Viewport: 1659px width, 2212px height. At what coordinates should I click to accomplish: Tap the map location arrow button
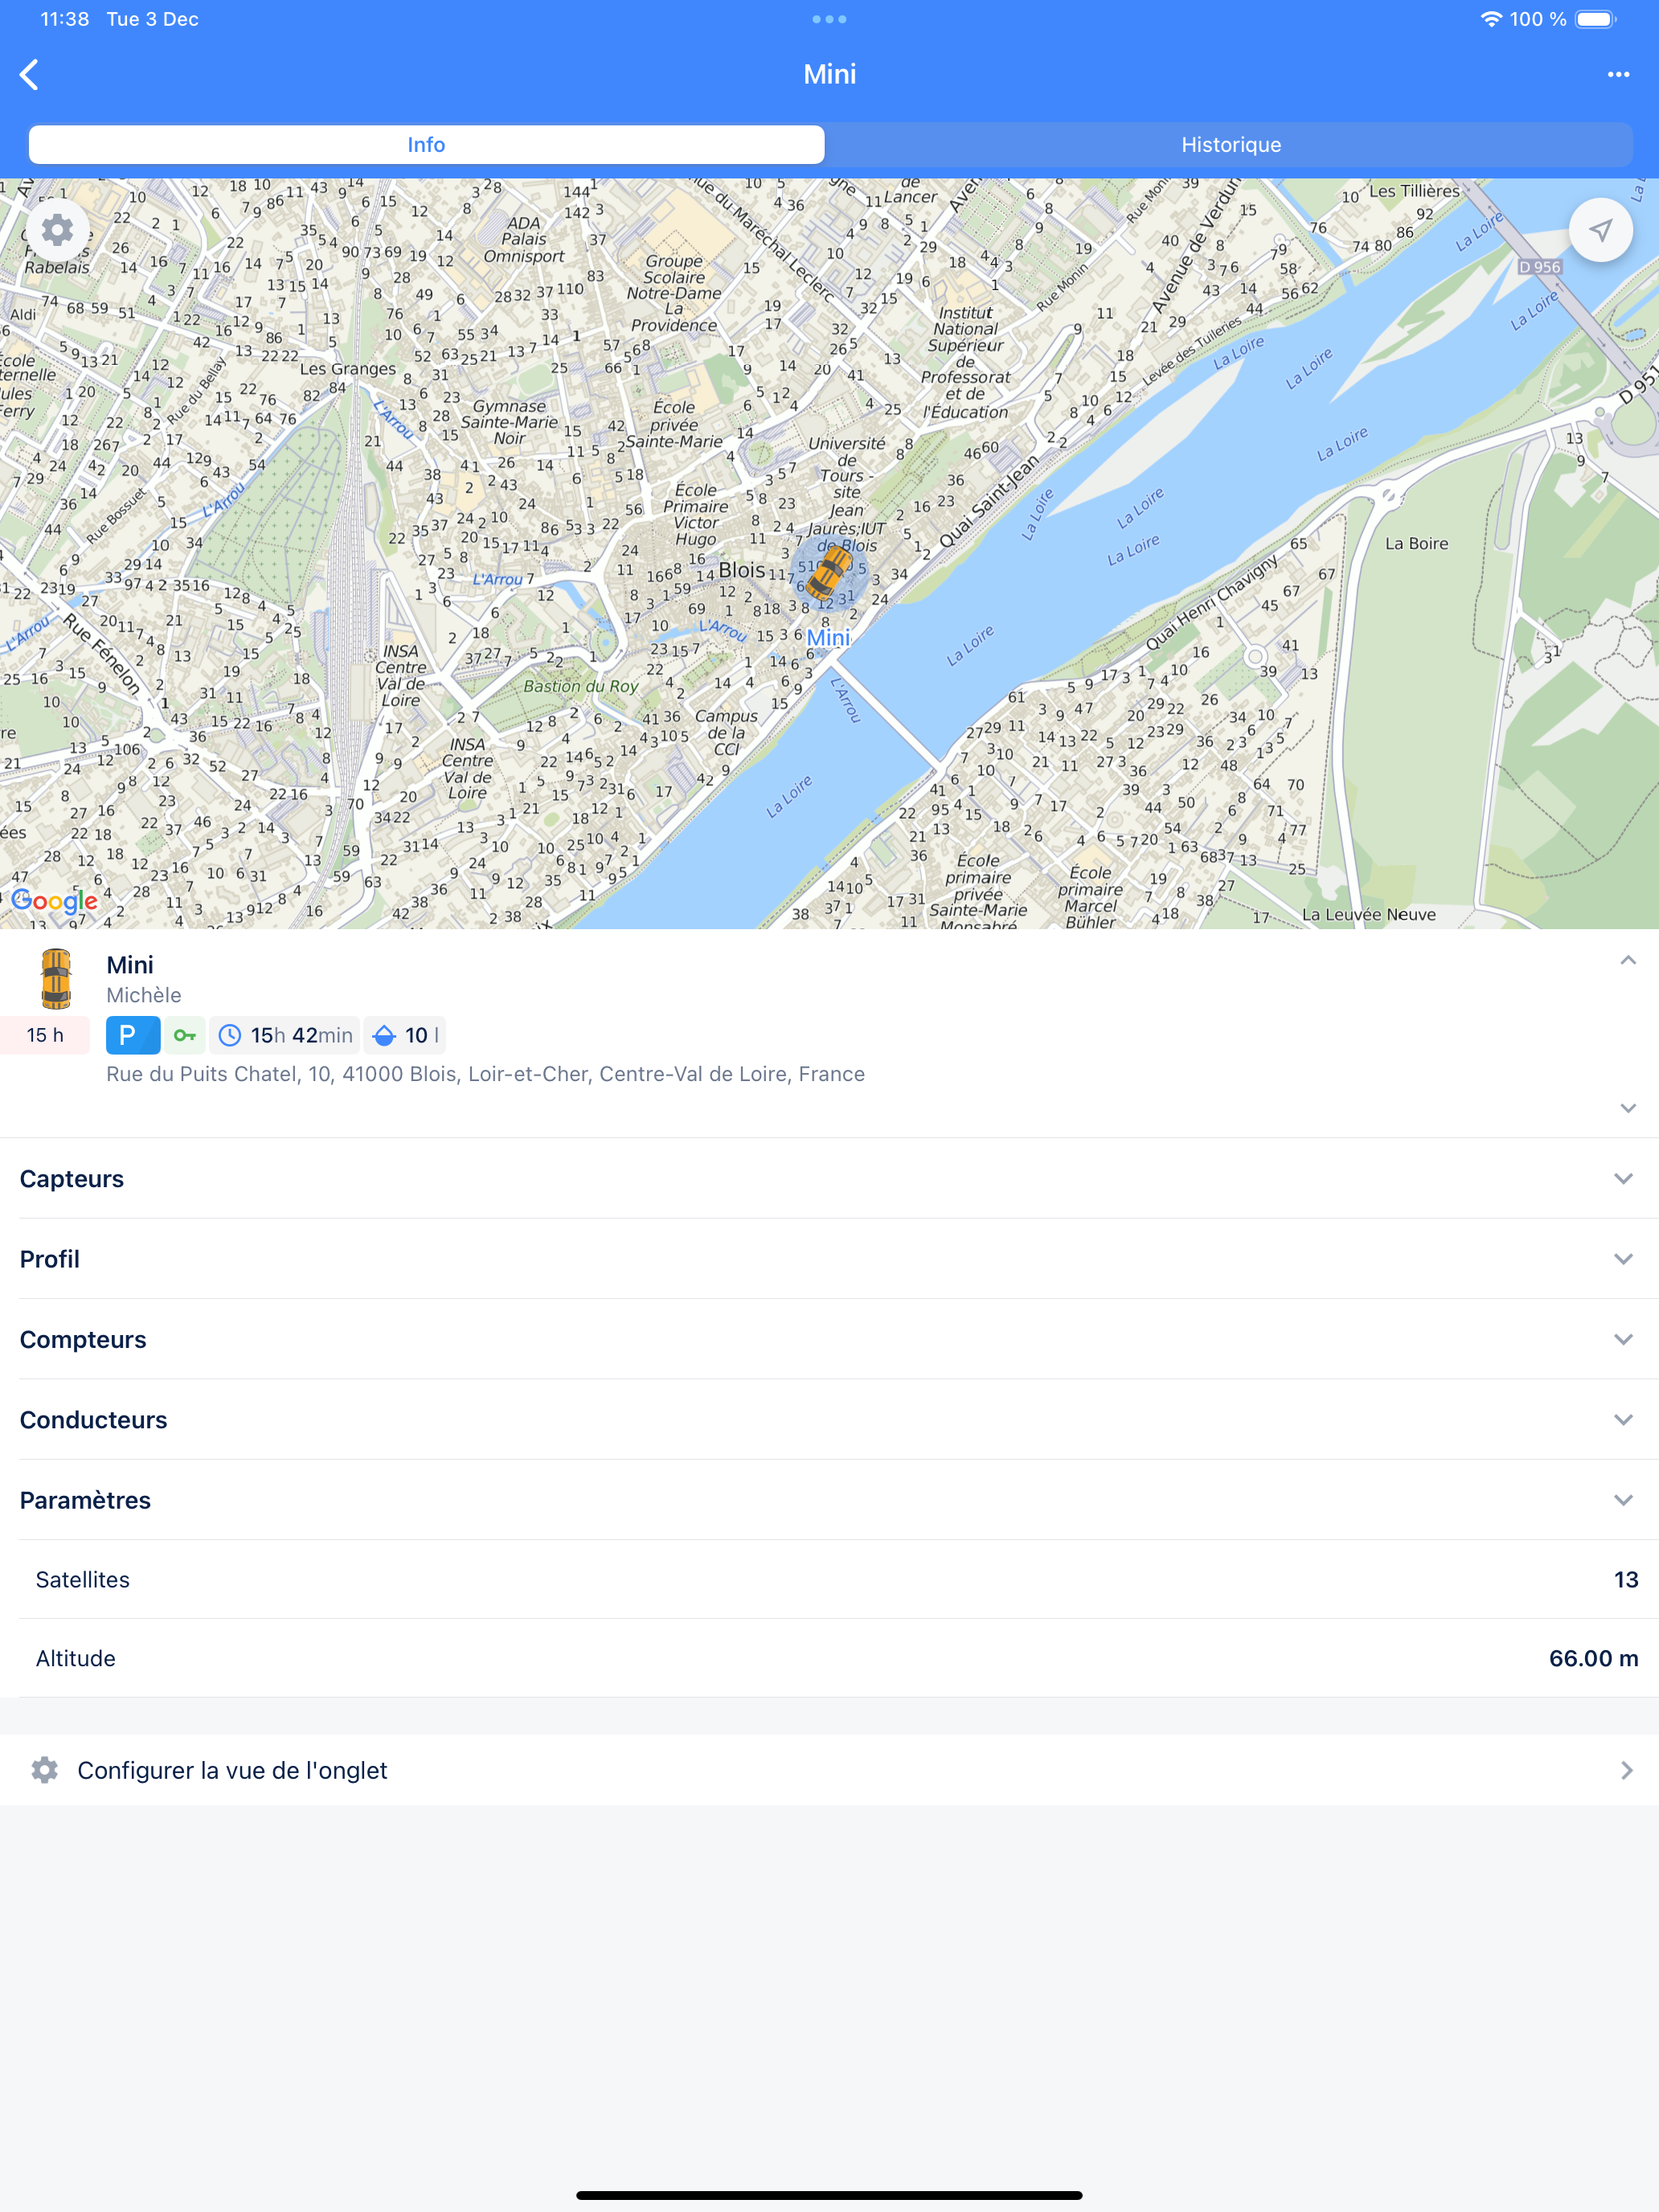tap(1600, 231)
